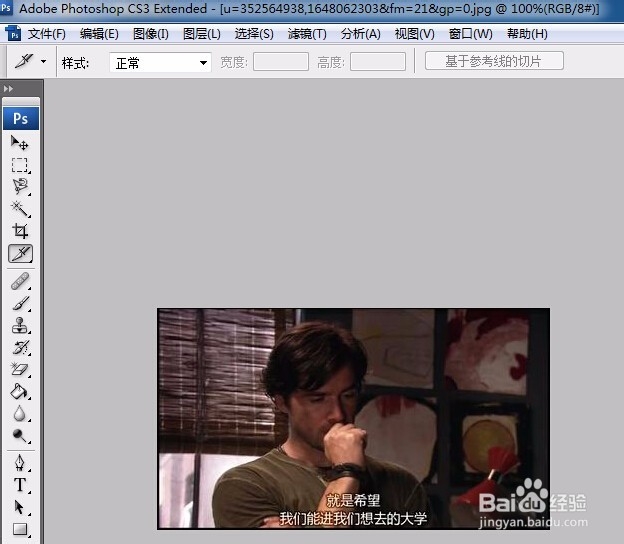Select the Rectangular Marquee tool
Screen dimensions: 624x544
tap(20, 165)
